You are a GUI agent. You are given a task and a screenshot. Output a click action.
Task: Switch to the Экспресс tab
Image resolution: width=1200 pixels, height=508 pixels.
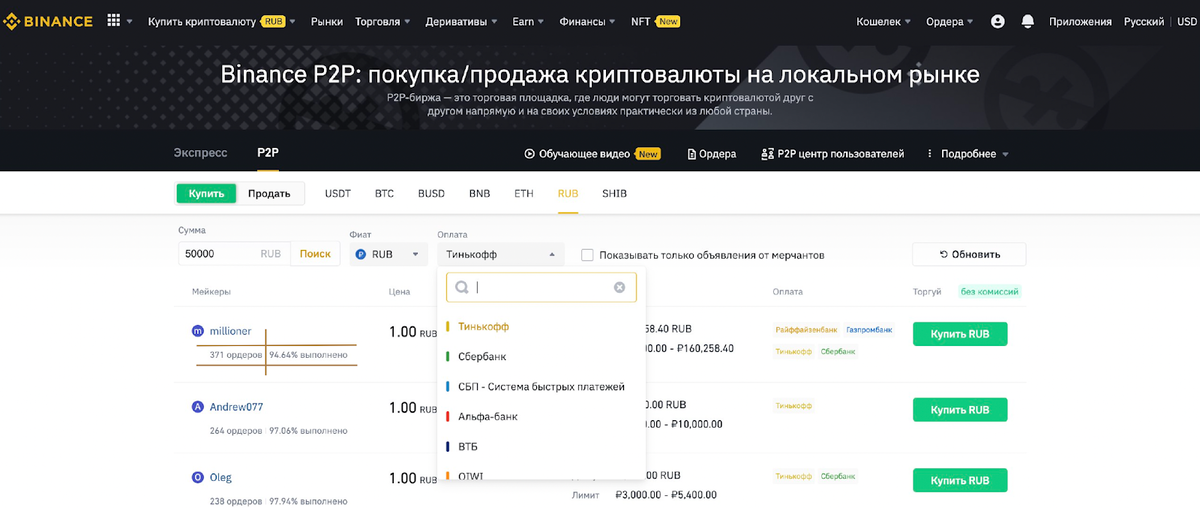[x=201, y=153]
